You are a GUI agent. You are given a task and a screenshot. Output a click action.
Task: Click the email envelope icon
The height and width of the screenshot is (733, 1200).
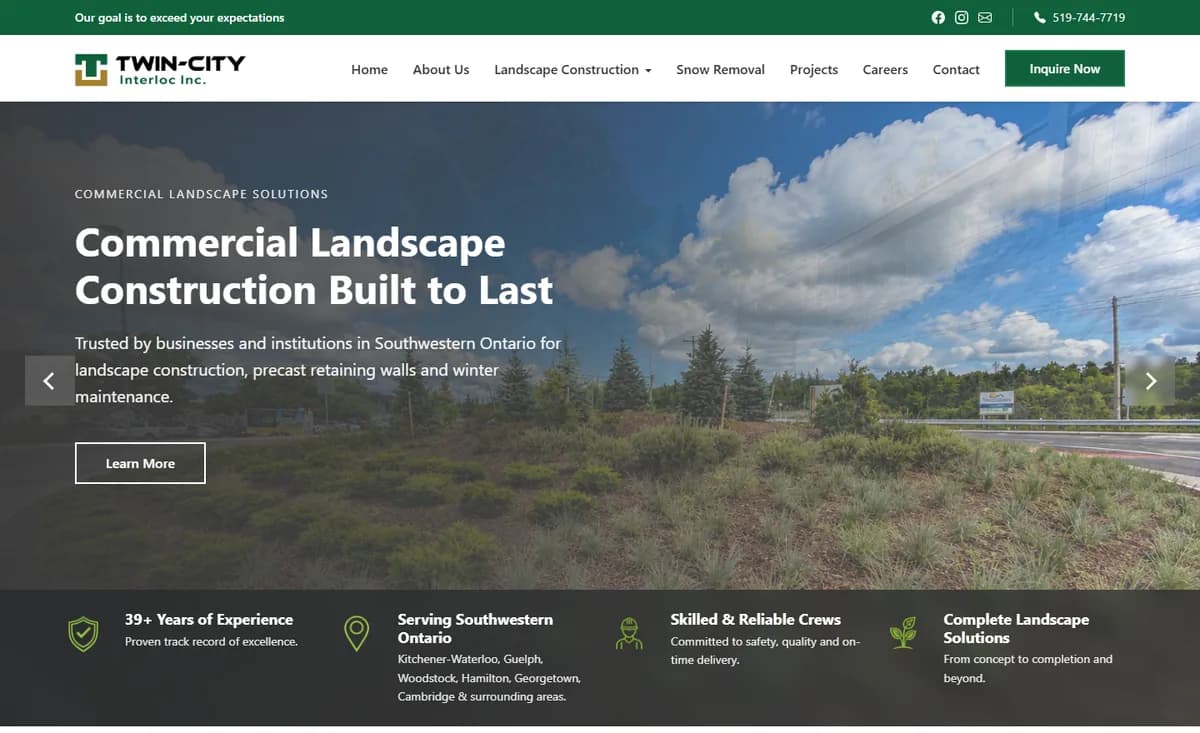click(985, 17)
